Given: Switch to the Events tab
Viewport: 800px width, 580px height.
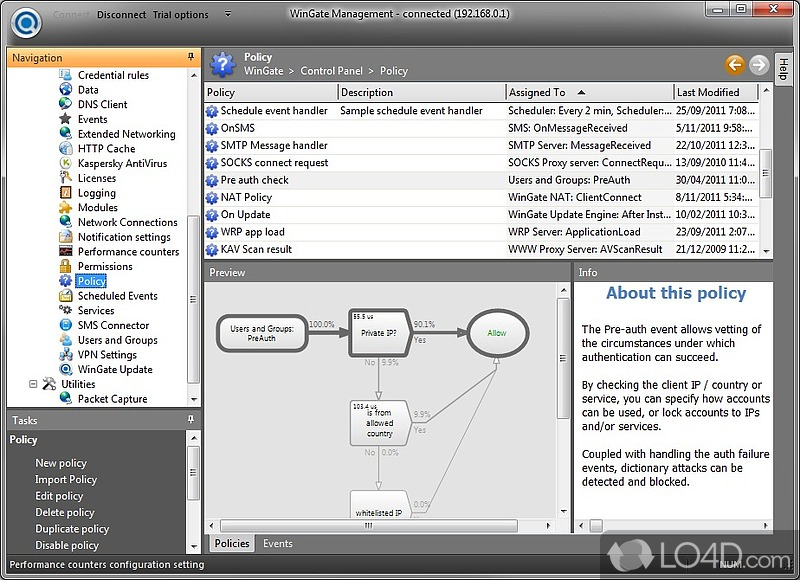Looking at the screenshot, I should click(277, 544).
